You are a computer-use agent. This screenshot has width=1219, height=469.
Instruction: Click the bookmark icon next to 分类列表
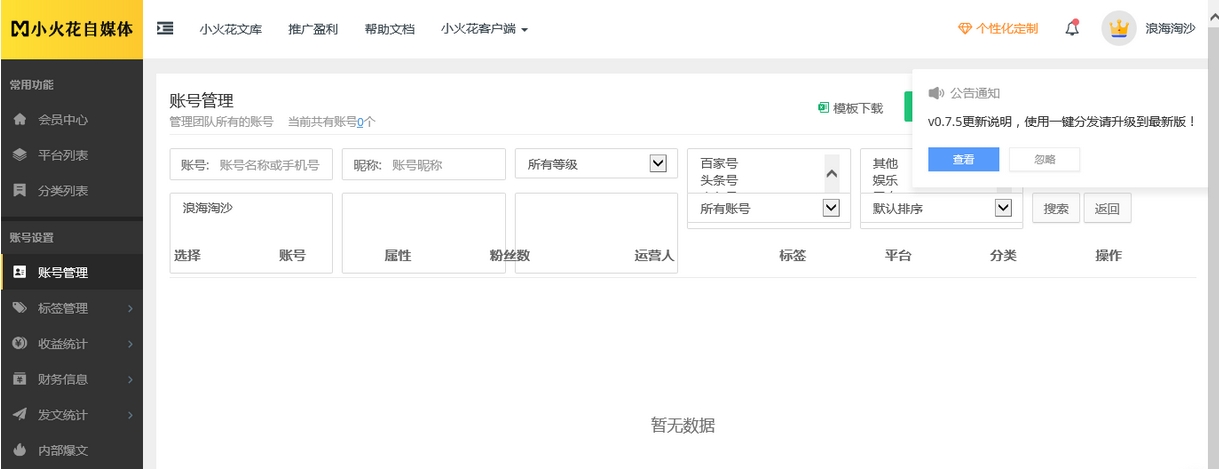coord(20,190)
